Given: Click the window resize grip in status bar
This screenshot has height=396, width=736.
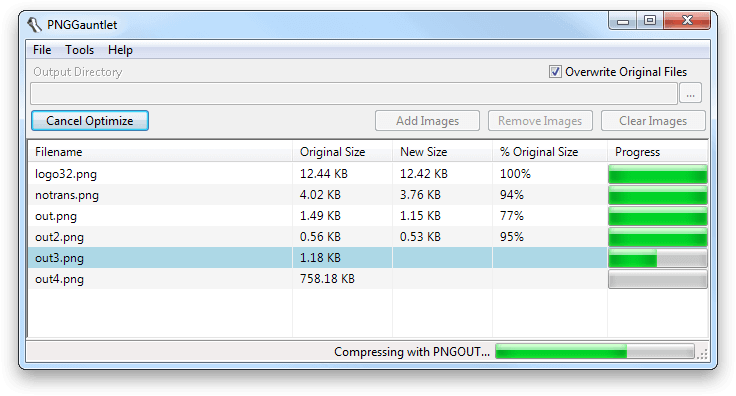Looking at the screenshot, I should 702,354.
